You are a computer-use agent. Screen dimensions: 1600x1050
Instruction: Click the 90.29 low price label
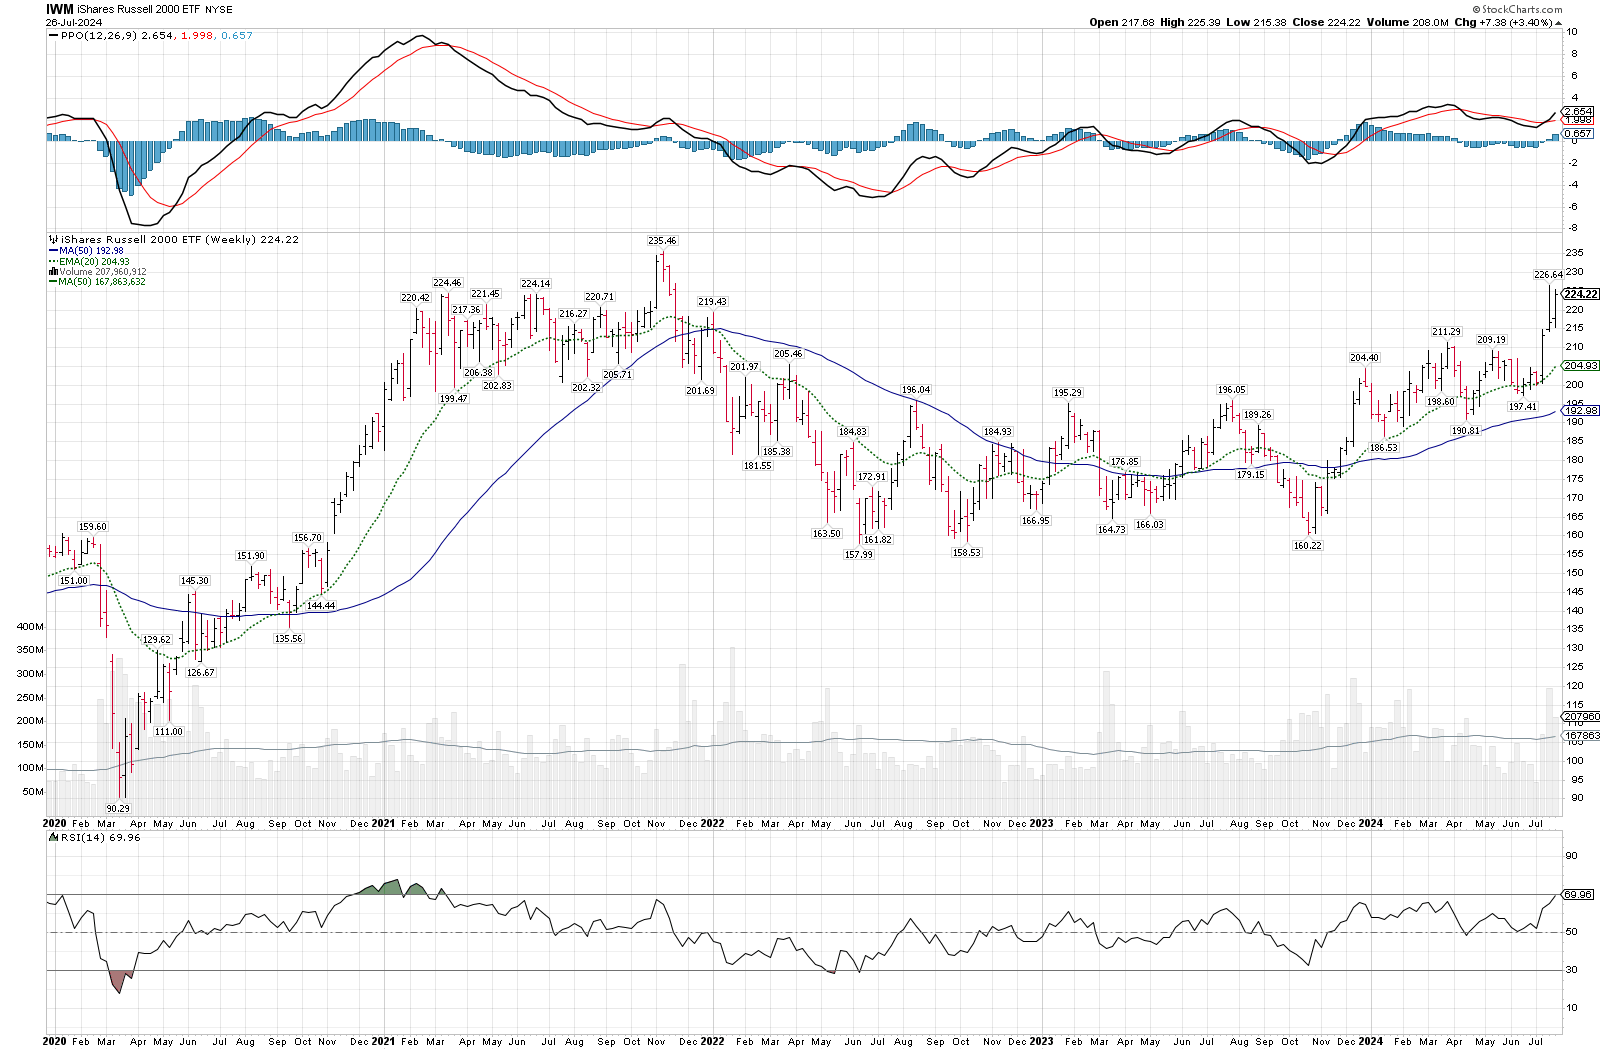tap(118, 808)
